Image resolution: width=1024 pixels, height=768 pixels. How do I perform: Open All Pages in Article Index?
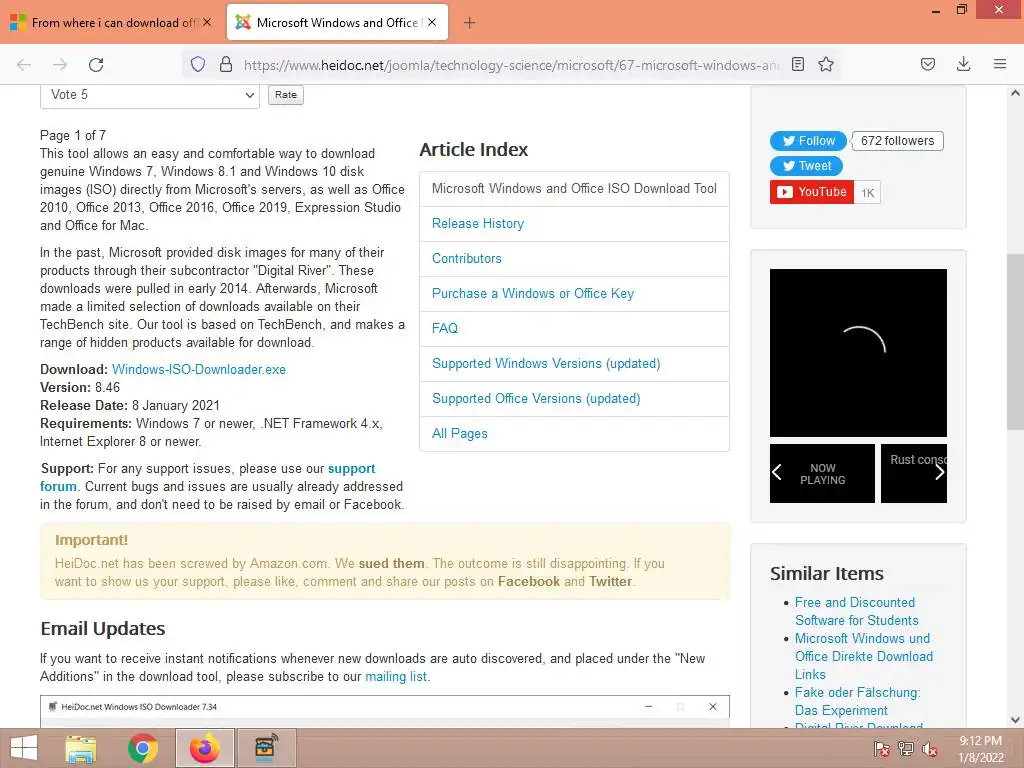[459, 434]
